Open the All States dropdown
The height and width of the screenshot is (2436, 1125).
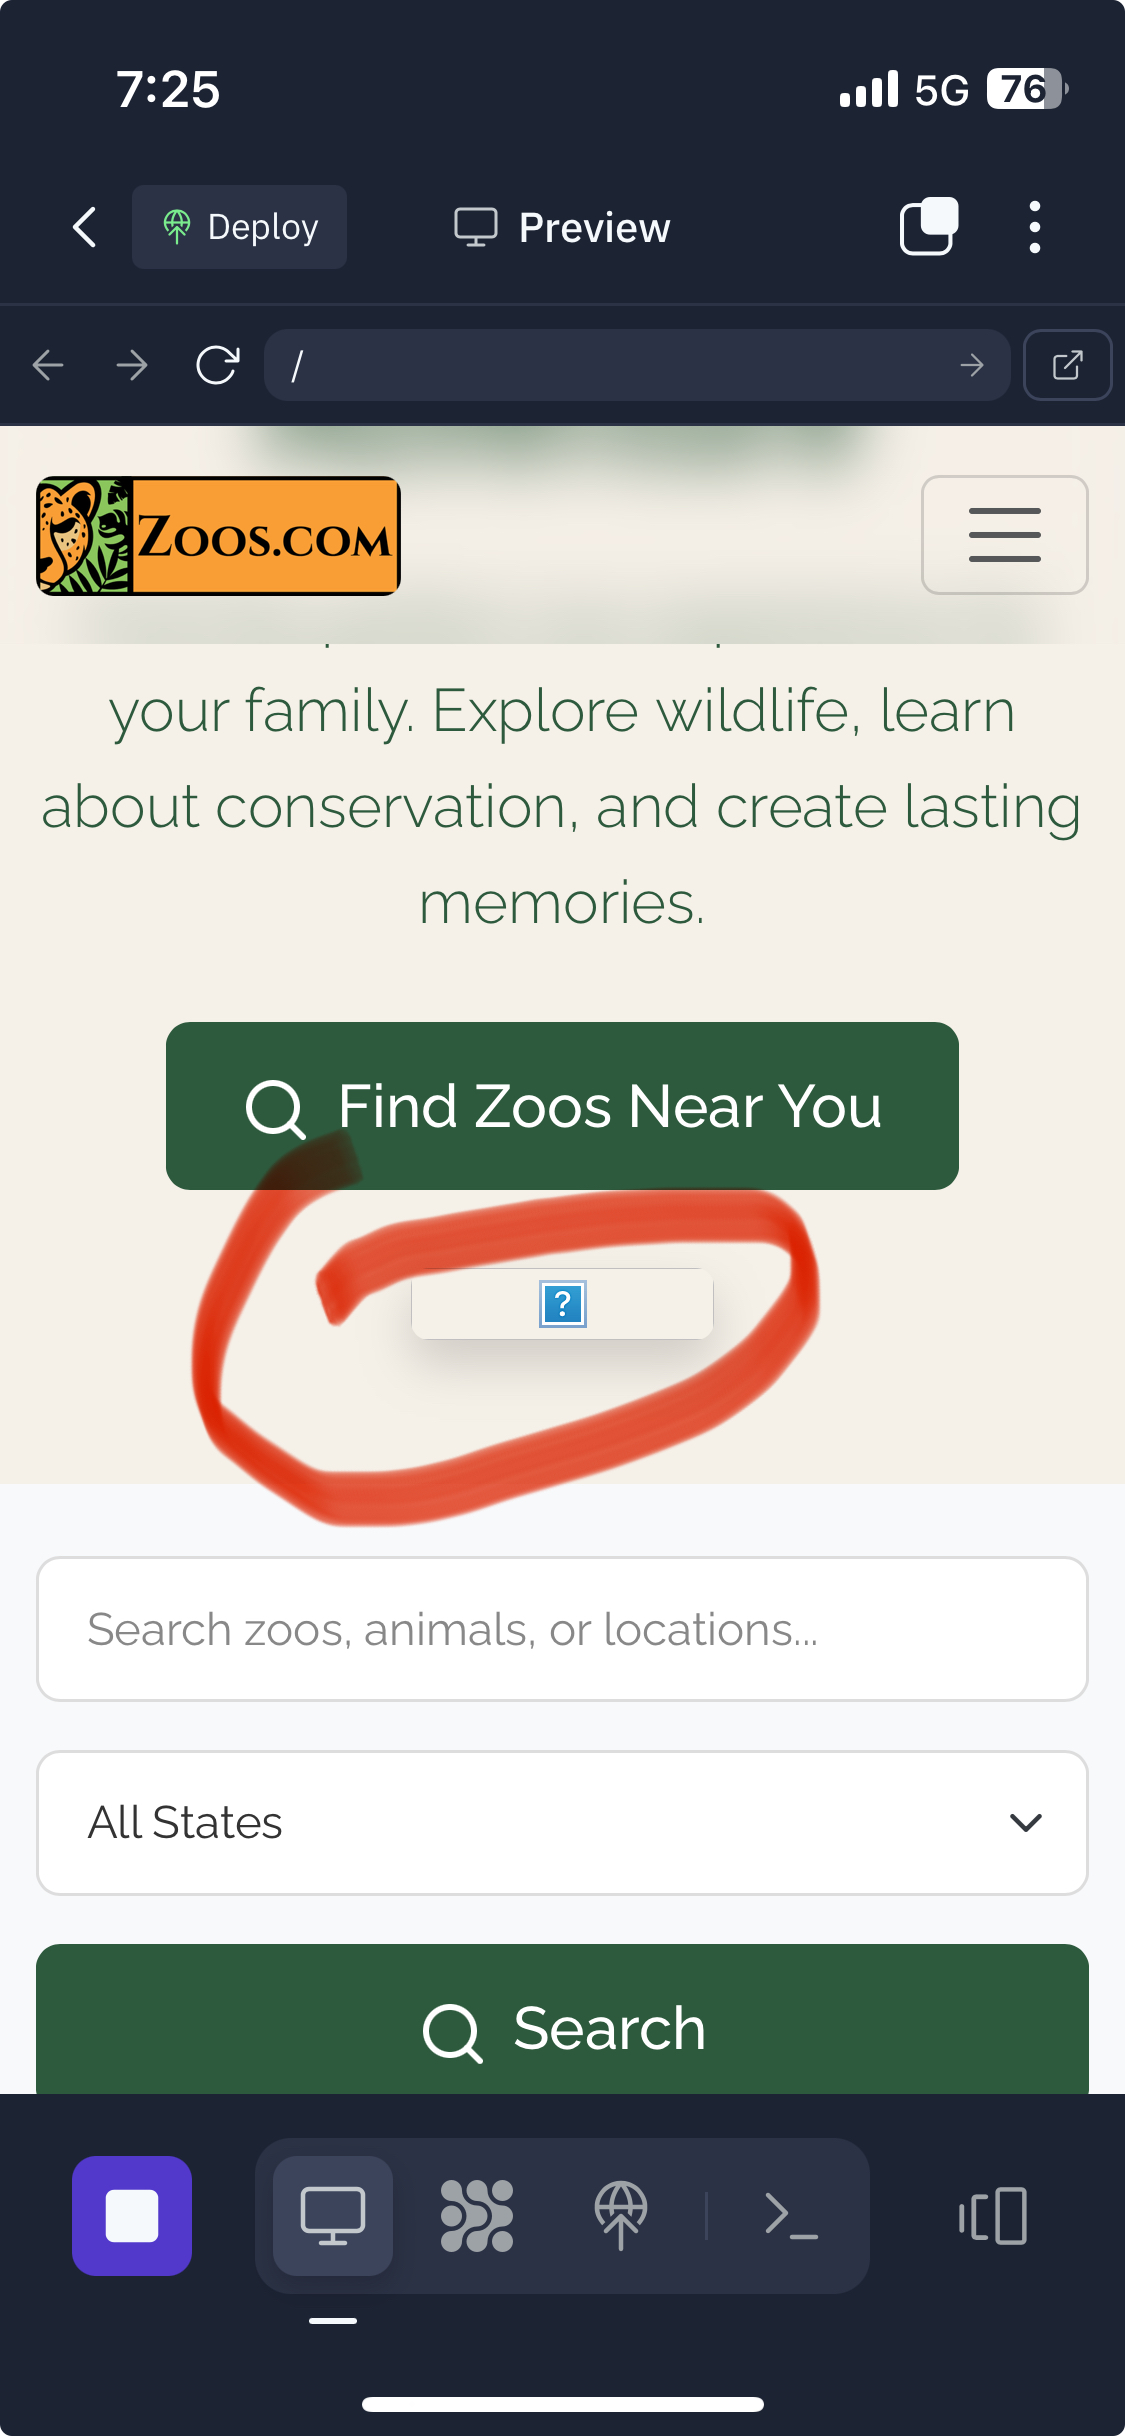[562, 1822]
